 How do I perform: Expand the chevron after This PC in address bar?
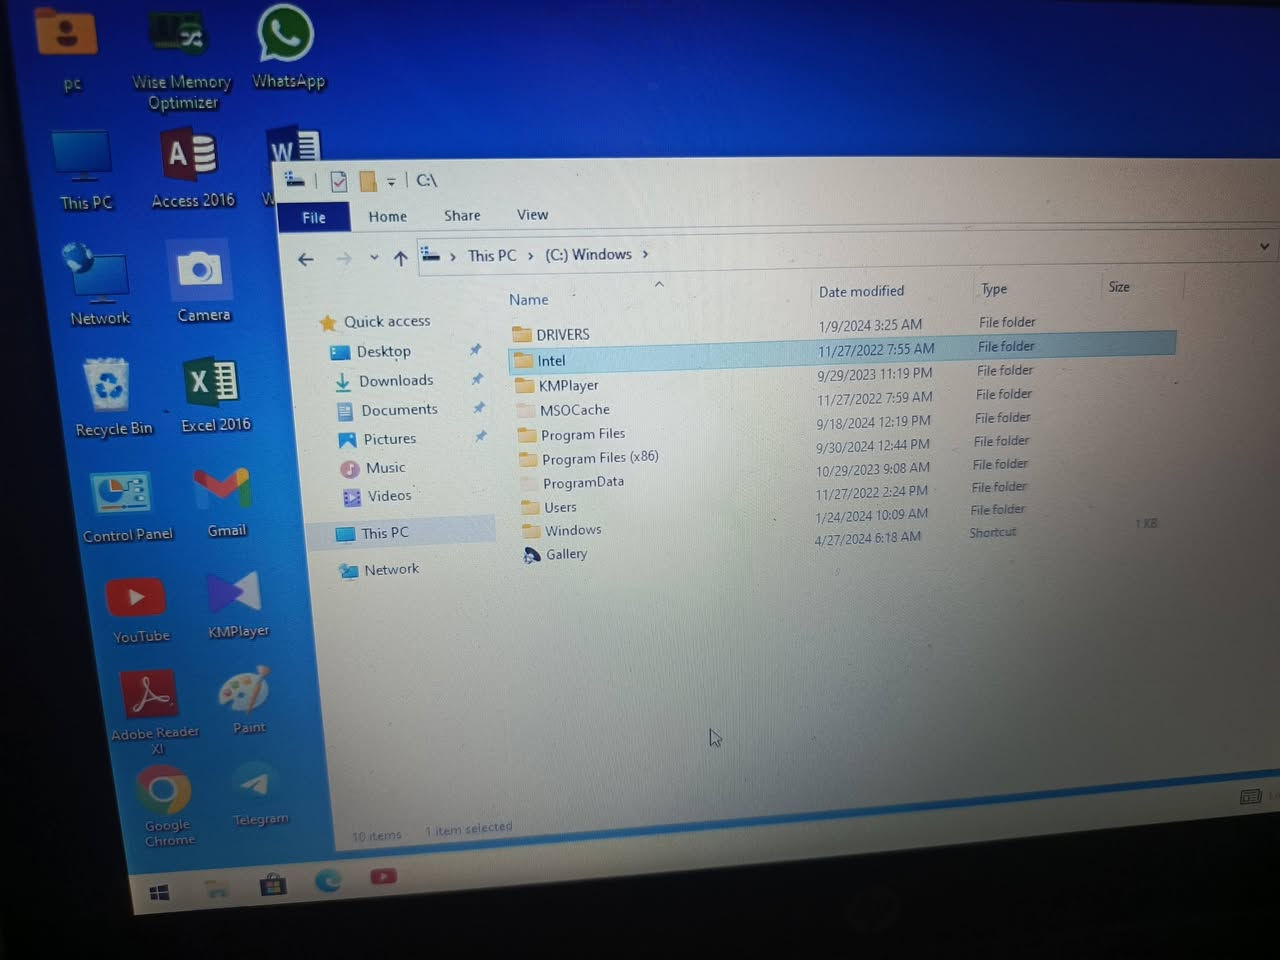point(530,256)
